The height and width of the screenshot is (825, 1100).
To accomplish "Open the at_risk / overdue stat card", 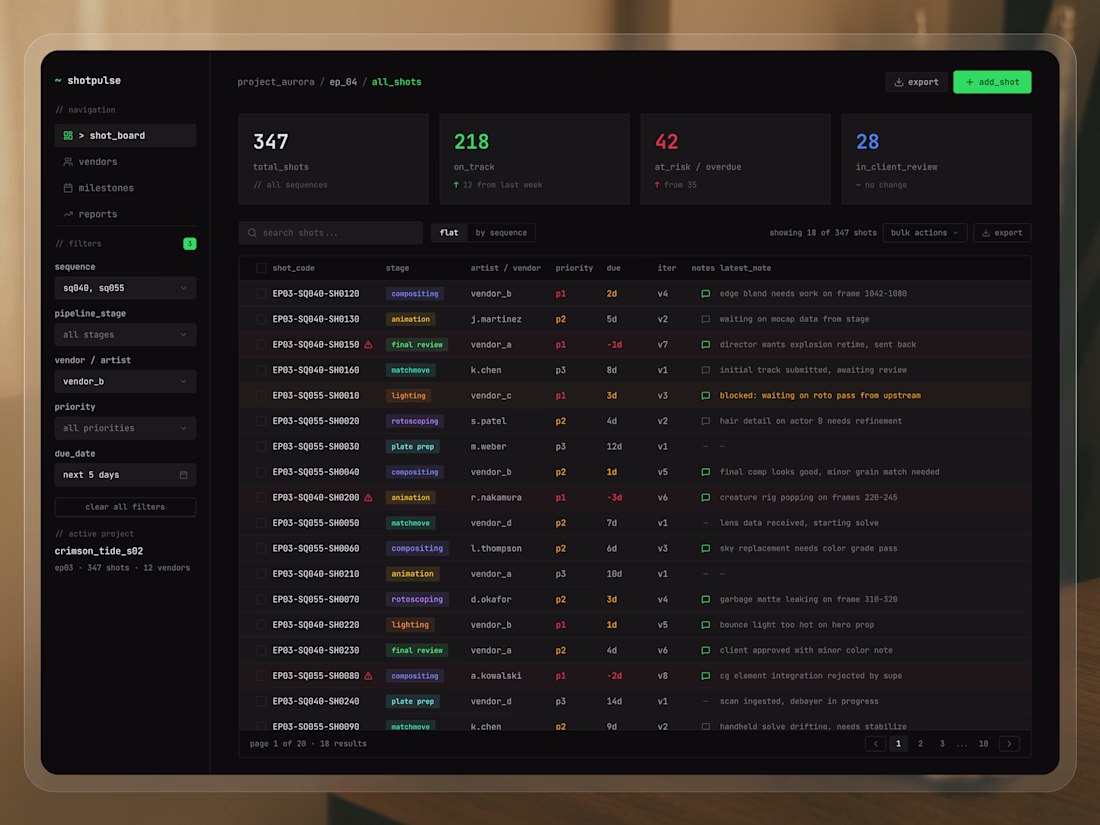I will 735,159.
